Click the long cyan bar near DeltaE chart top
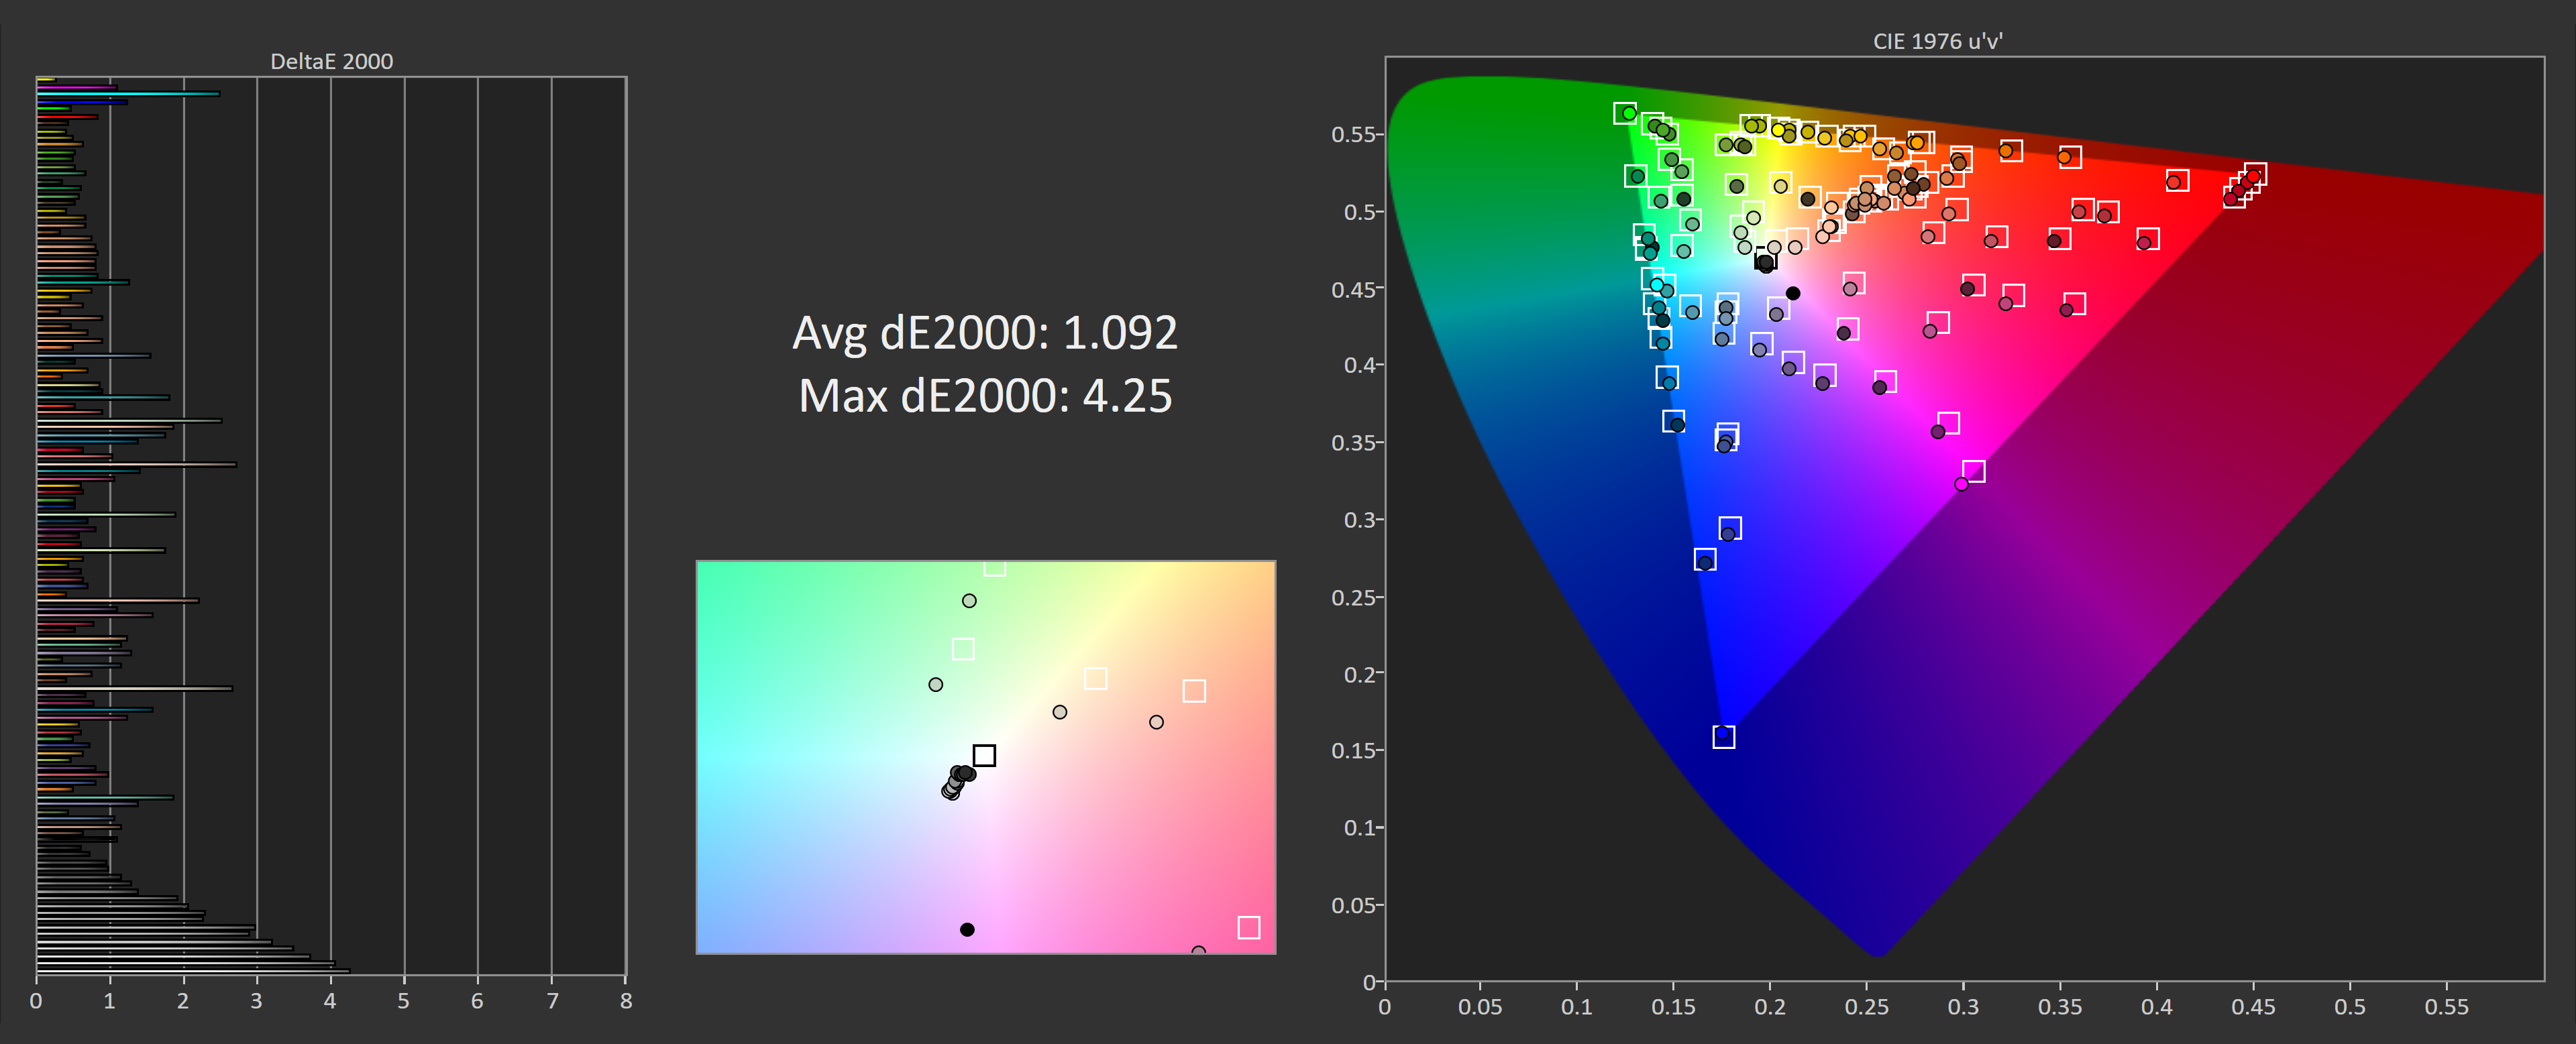The height and width of the screenshot is (1044, 2576). (x=130, y=94)
